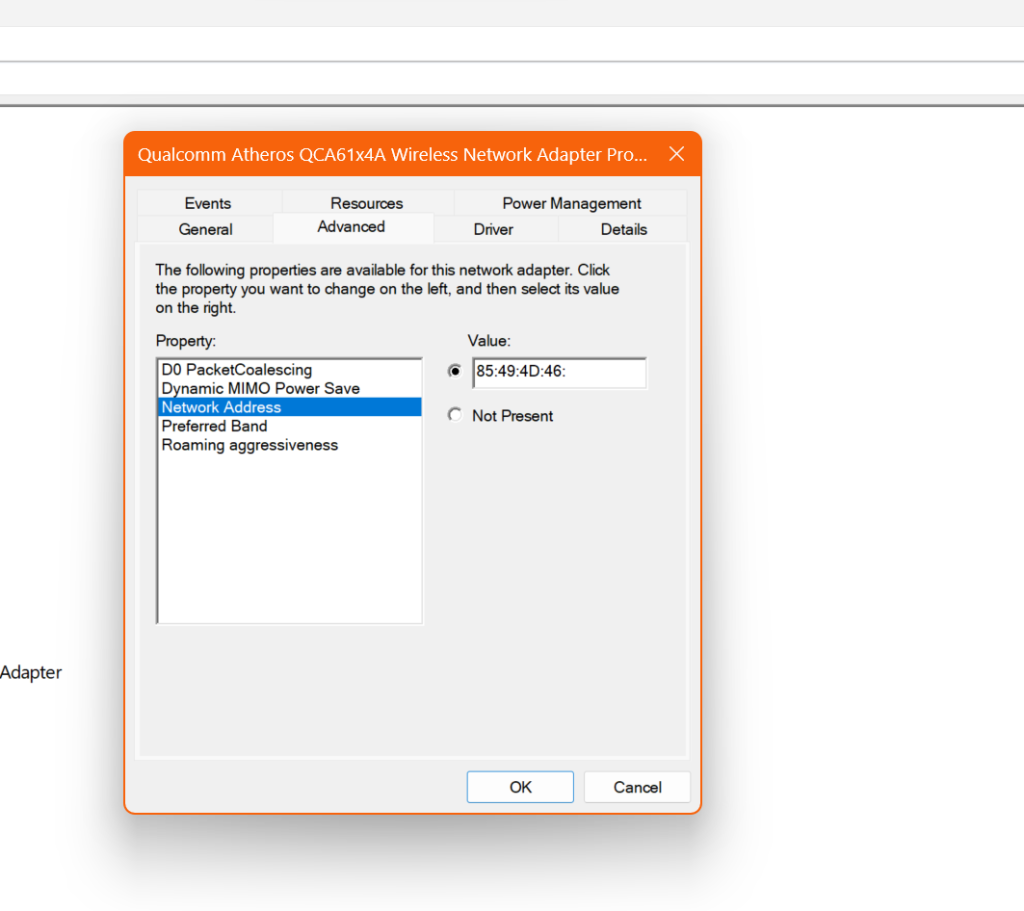This screenshot has height=911, width=1024.
Task: Open the Power Management tab
Action: [x=571, y=203]
